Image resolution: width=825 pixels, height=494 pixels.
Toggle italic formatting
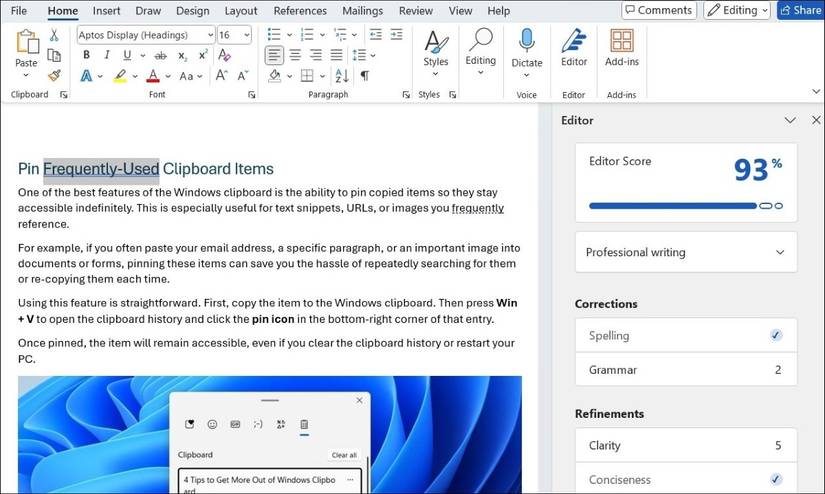pos(107,55)
